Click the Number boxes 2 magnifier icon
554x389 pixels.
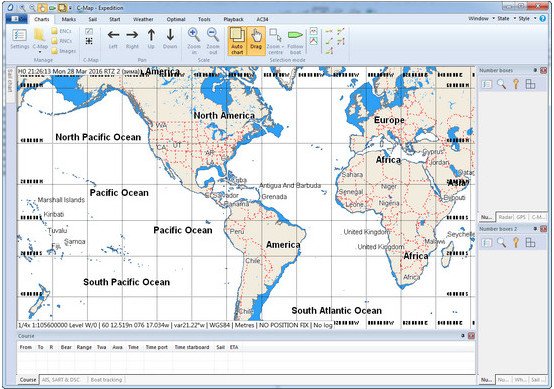click(x=501, y=242)
